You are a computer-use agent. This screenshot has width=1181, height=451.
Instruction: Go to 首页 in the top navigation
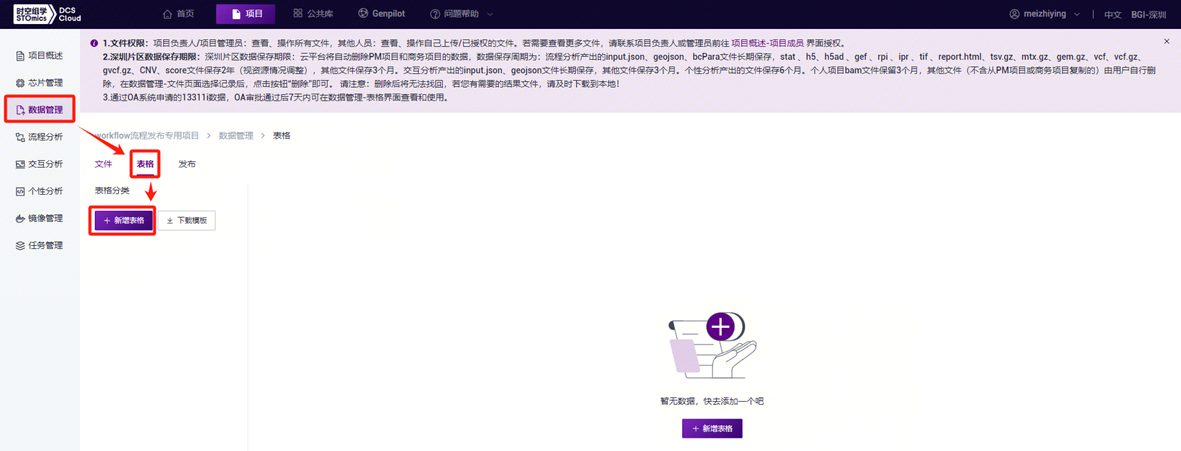click(x=179, y=14)
